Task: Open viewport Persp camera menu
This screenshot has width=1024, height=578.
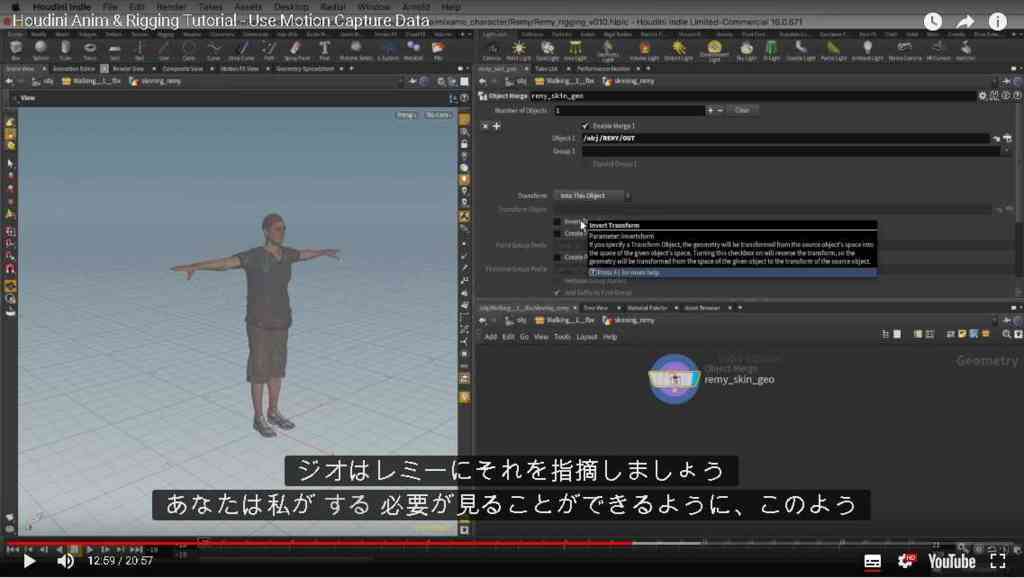Action: 406,115
